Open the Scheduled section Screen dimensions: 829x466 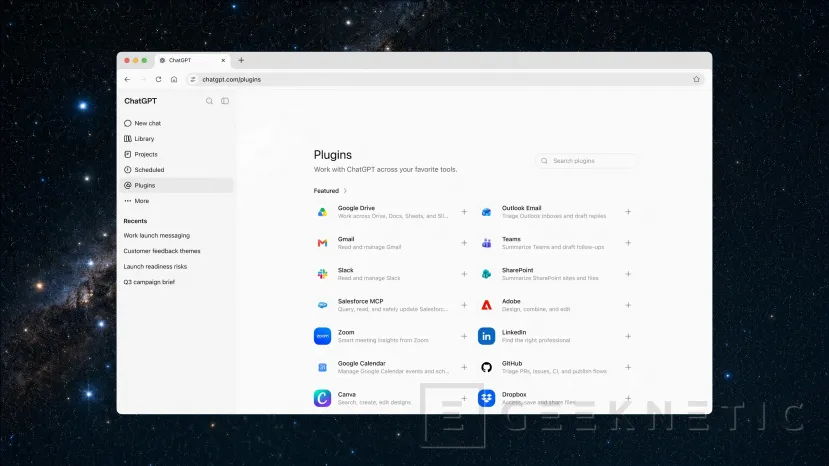[177, 170]
